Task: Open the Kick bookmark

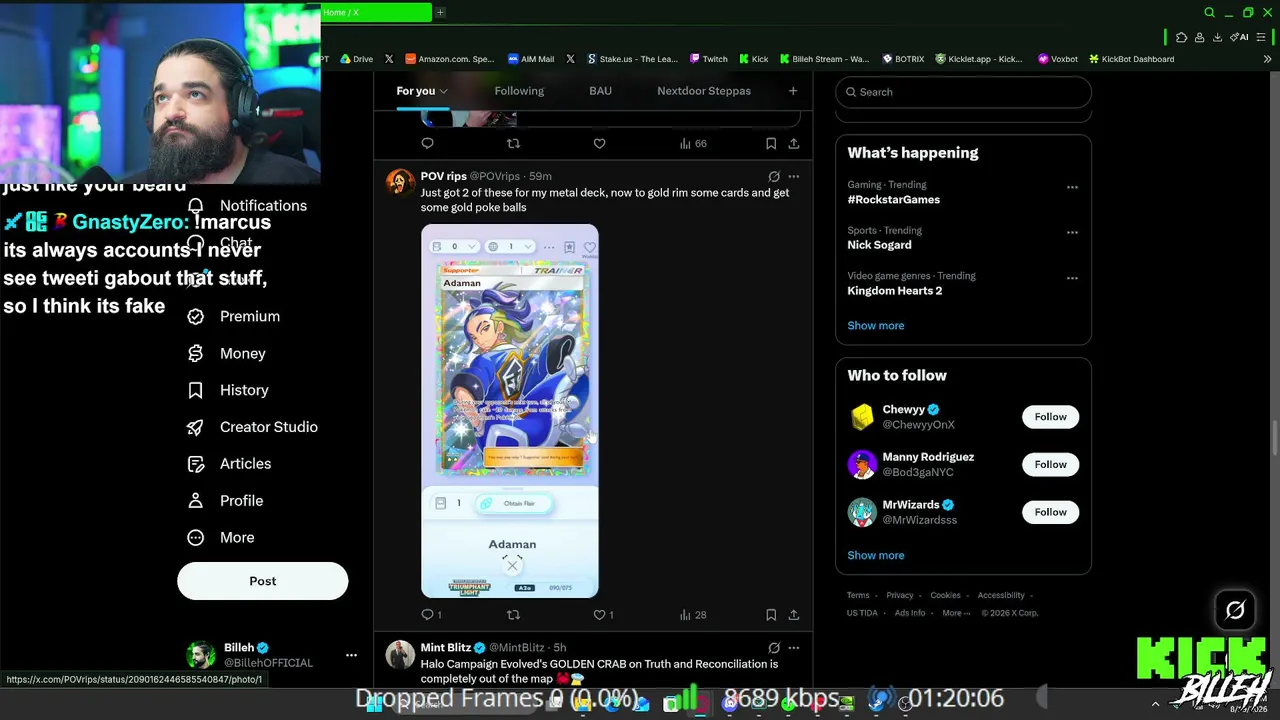Action: [753, 59]
